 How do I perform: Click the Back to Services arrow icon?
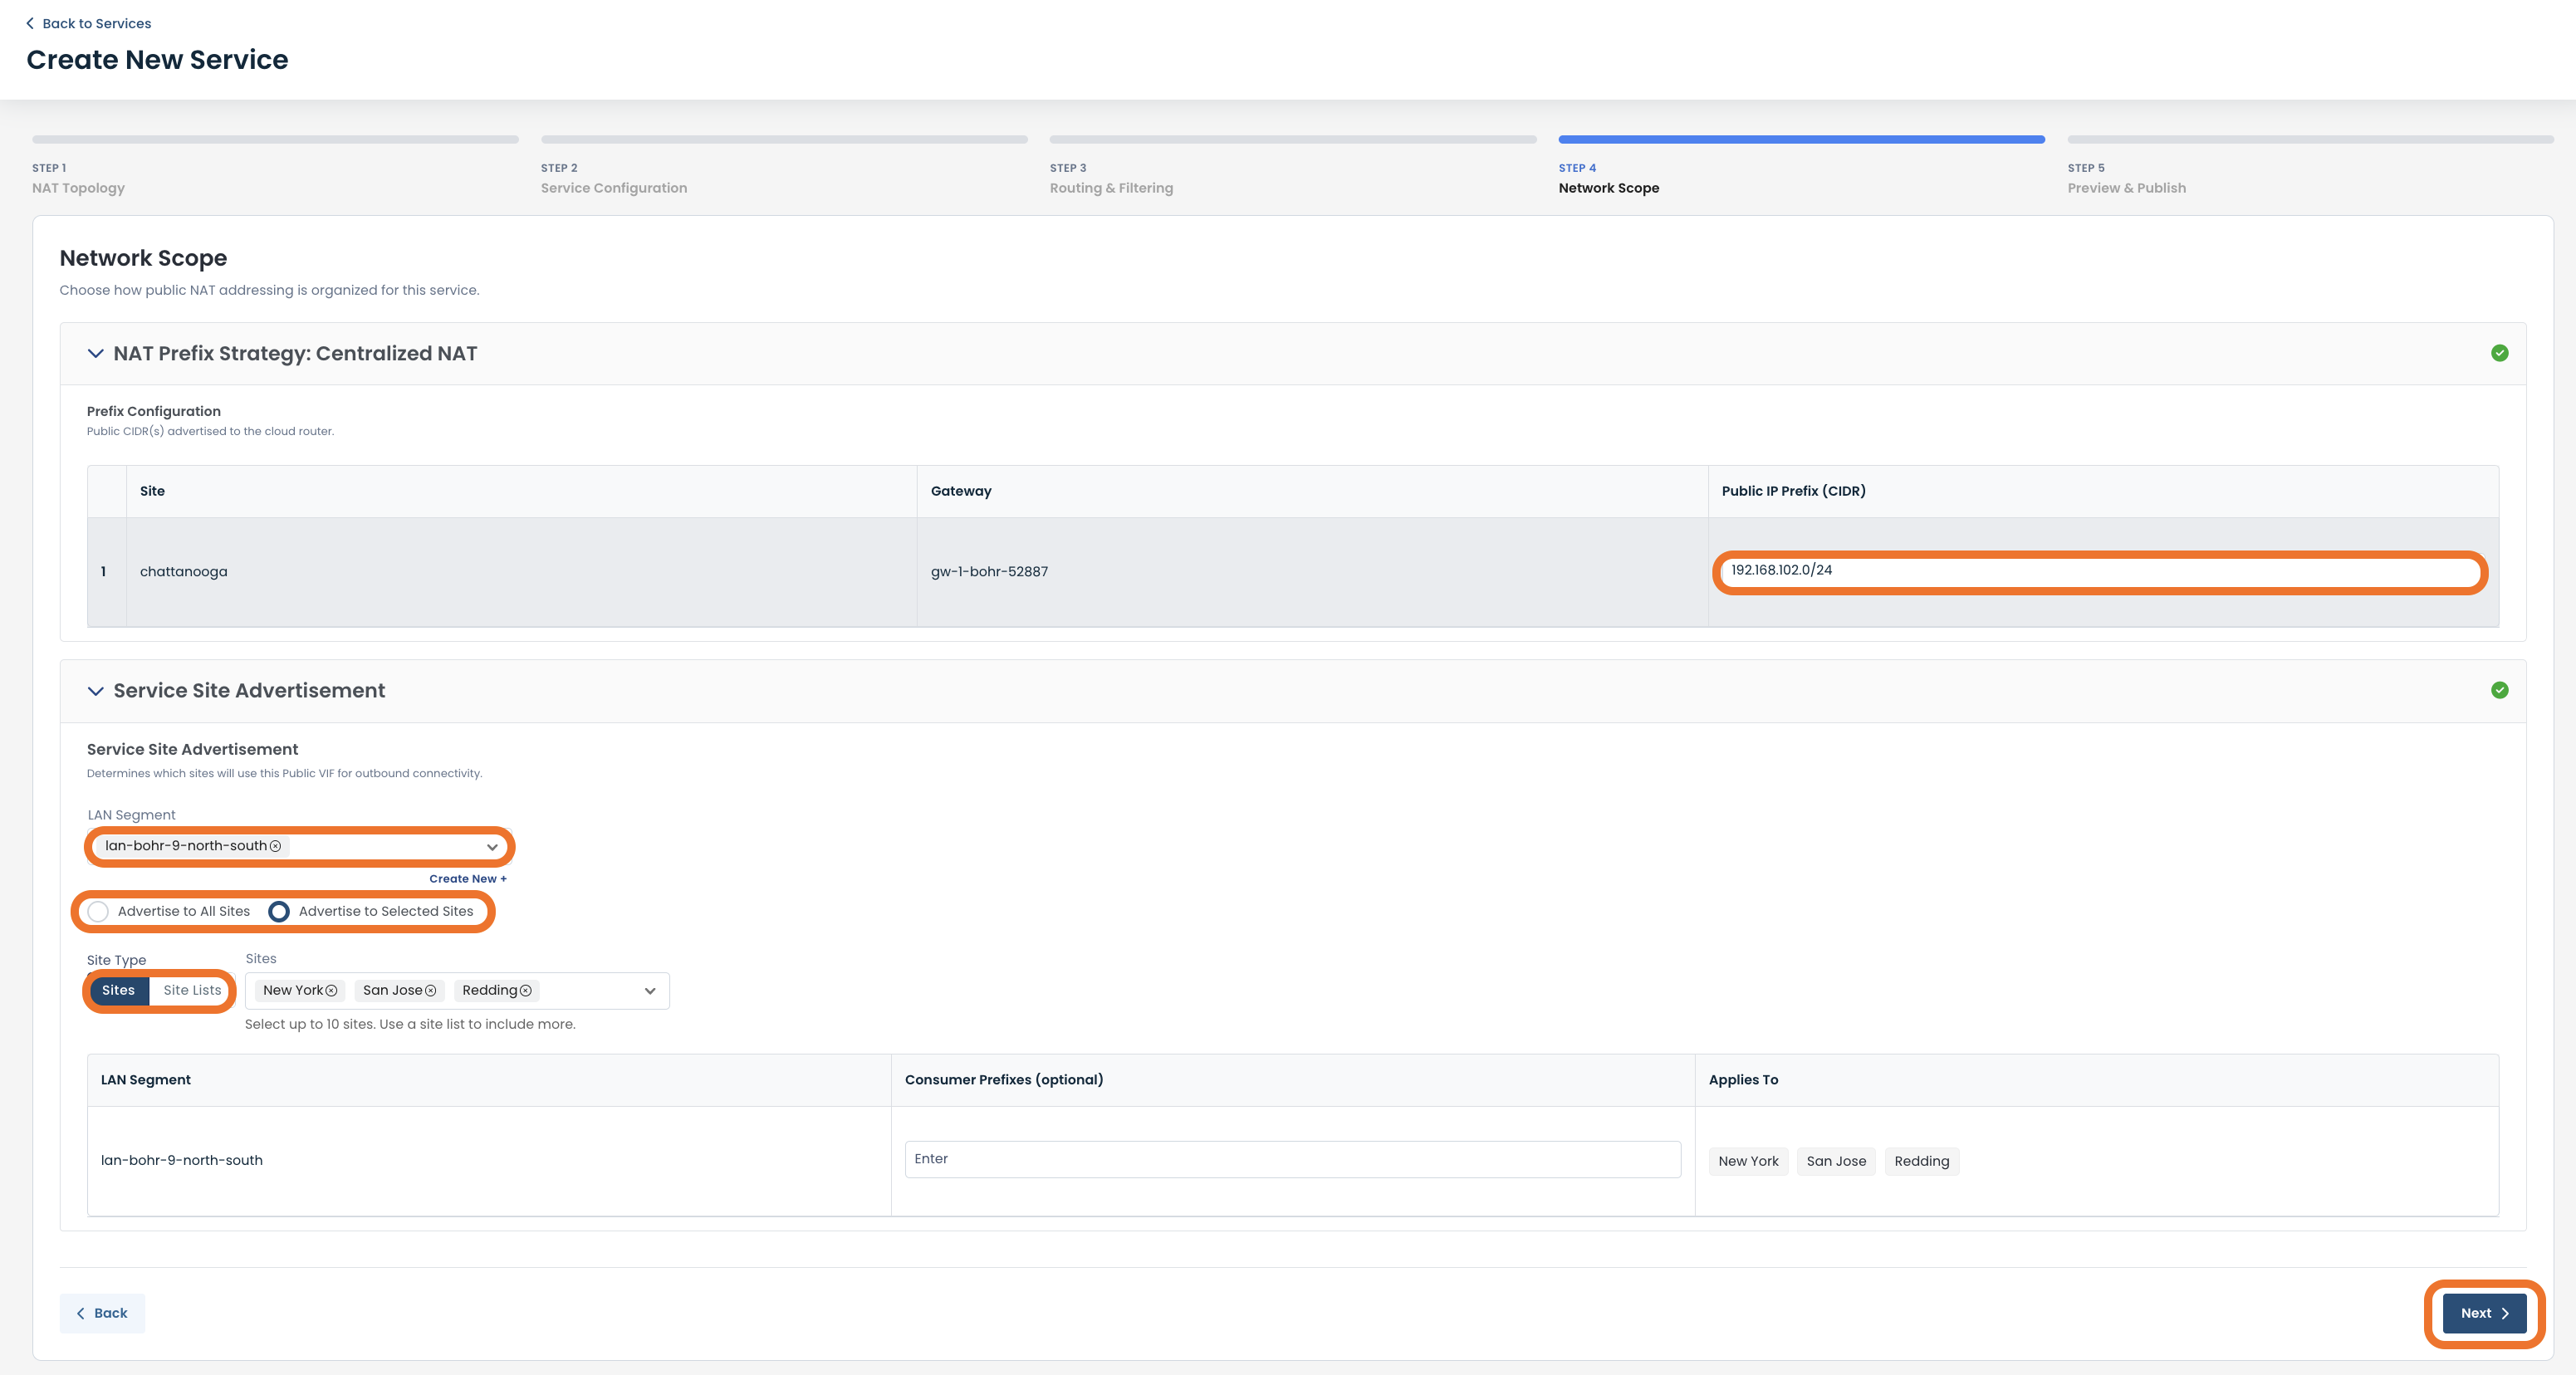point(30,23)
